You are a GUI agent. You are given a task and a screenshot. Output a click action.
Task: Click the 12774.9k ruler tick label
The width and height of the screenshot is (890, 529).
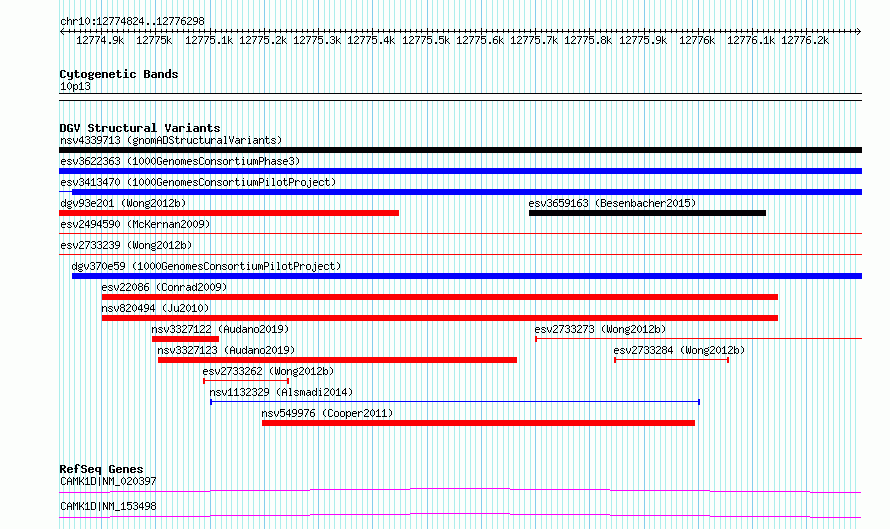click(x=100, y=40)
